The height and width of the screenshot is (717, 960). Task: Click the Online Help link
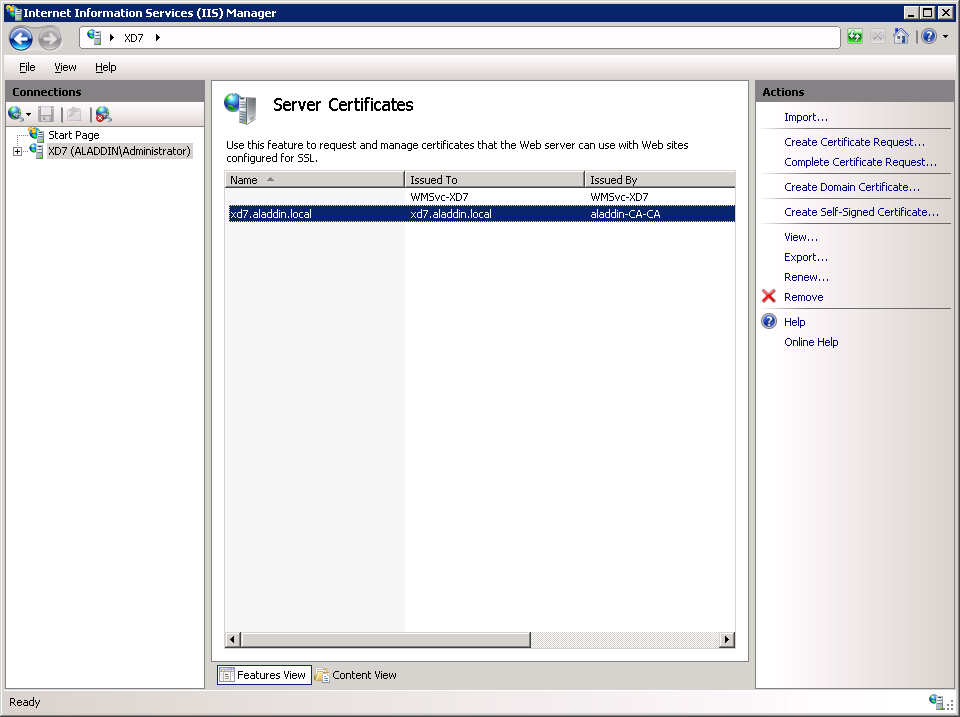coord(811,342)
